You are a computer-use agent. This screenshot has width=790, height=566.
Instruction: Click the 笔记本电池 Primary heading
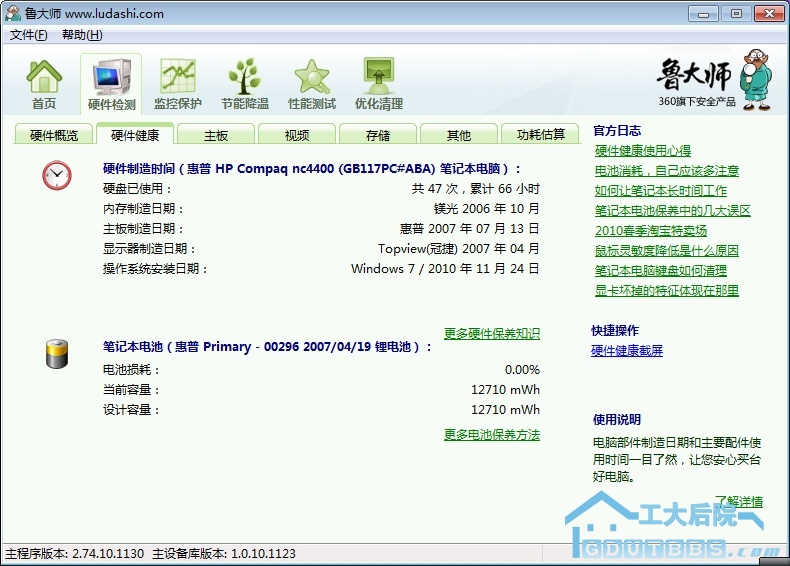pos(267,347)
